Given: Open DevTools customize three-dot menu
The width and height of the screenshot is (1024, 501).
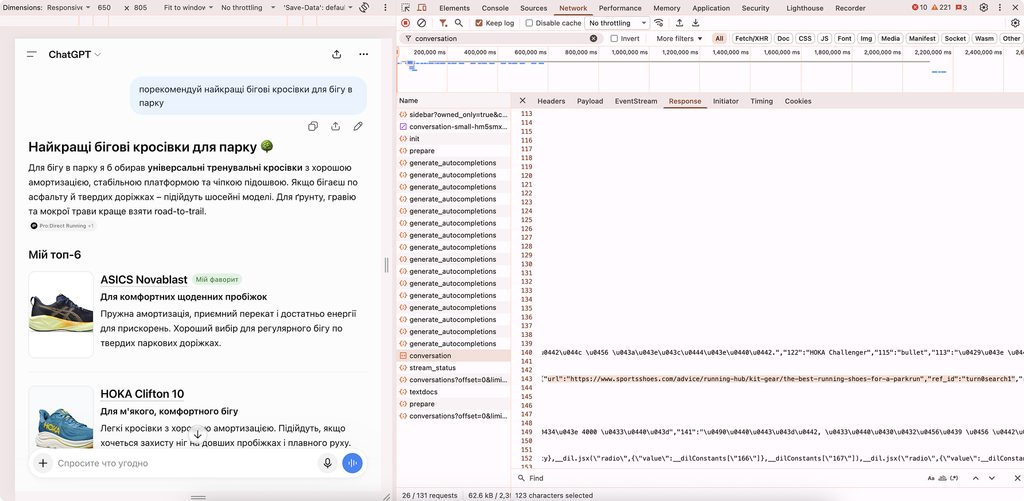Looking at the screenshot, I should tap(1002, 8).
